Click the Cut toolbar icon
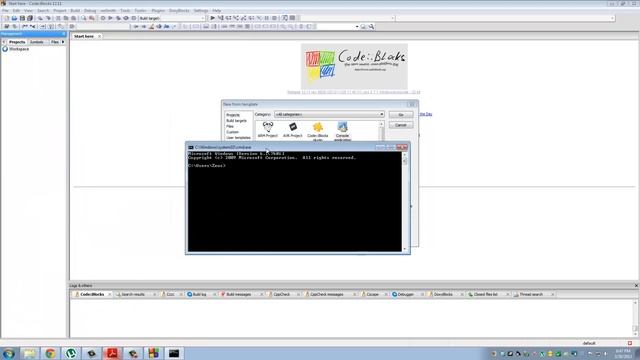The image size is (640, 360). click(x=58, y=18)
